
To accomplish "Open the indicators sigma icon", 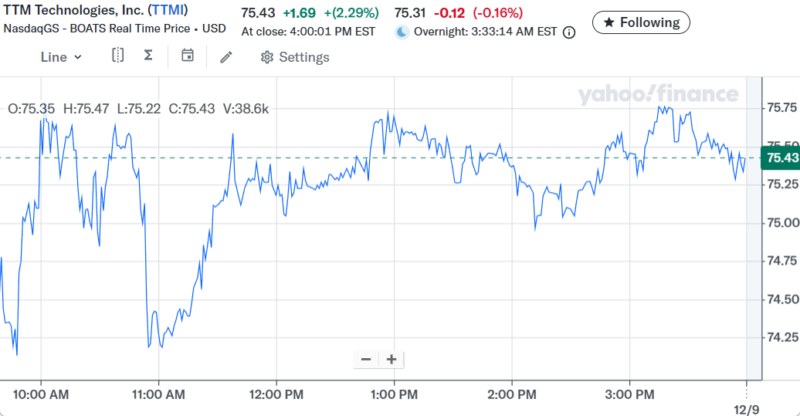I will pos(148,56).
